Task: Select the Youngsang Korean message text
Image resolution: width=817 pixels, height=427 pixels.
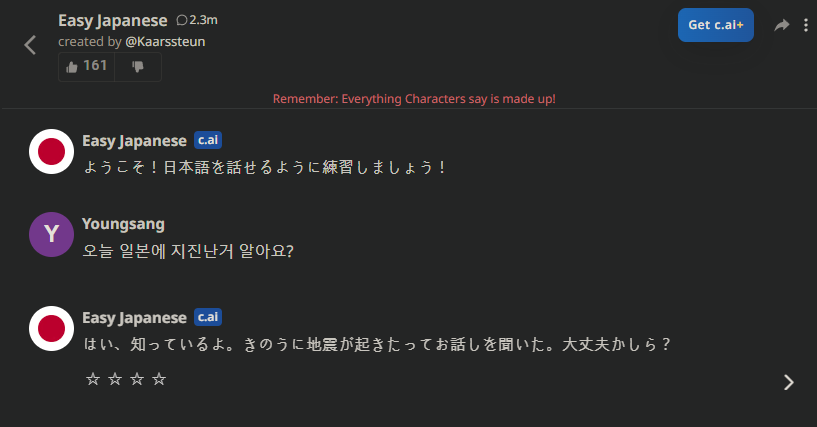Action: pos(188,251)
